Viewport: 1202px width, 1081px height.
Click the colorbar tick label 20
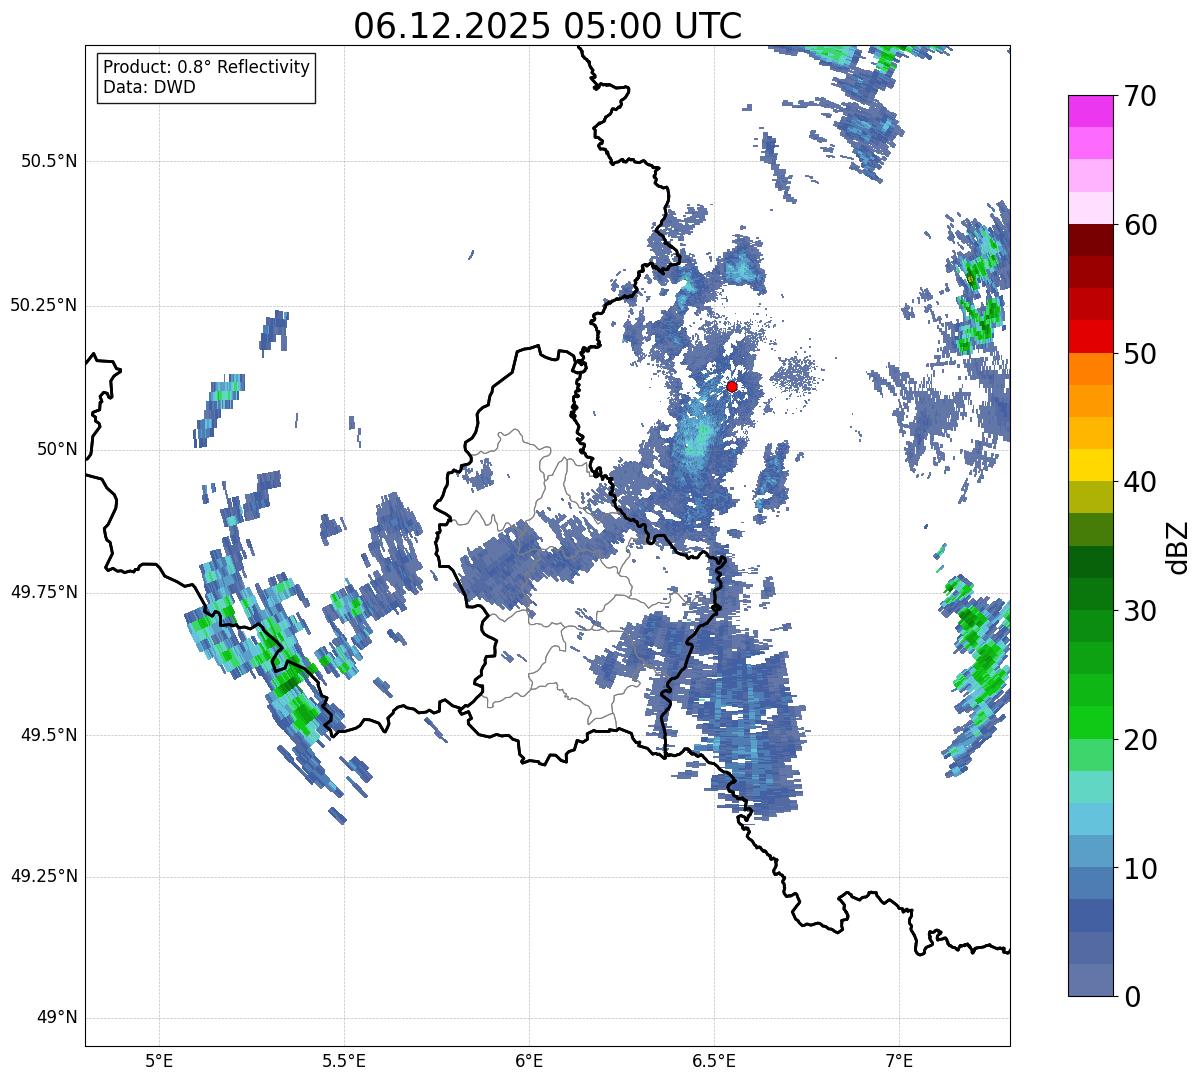tap(1140, 740)
